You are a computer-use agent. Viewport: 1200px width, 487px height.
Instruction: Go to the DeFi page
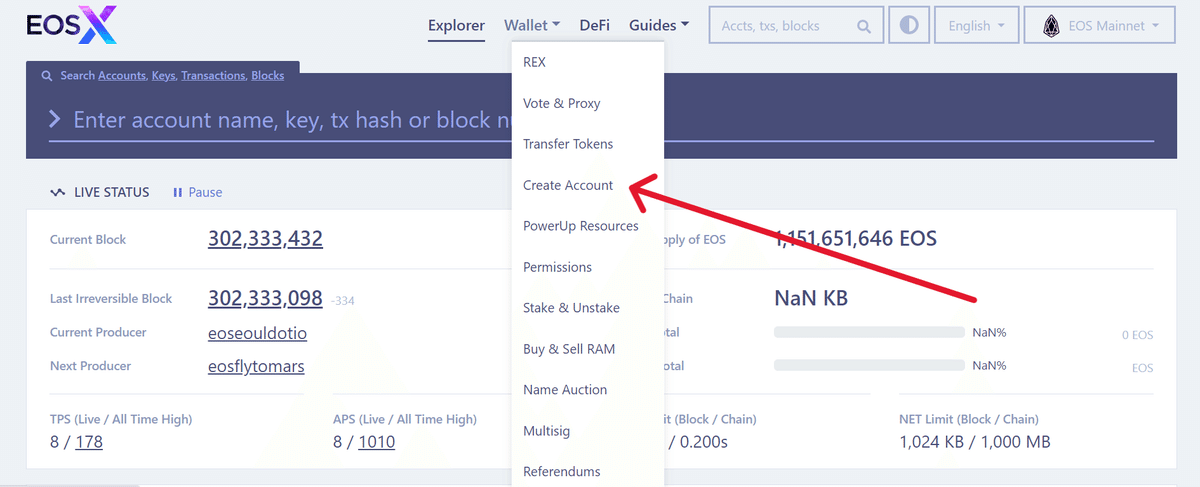click(x=594, y=26)
